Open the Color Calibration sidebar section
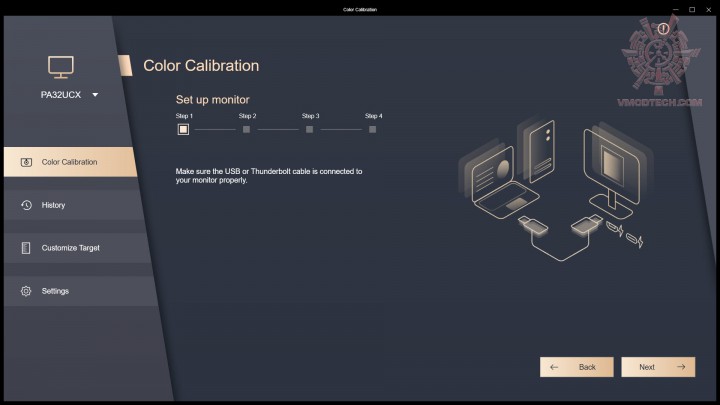The height and width of the screenshot is (405, 720). (x=70, y=162)
